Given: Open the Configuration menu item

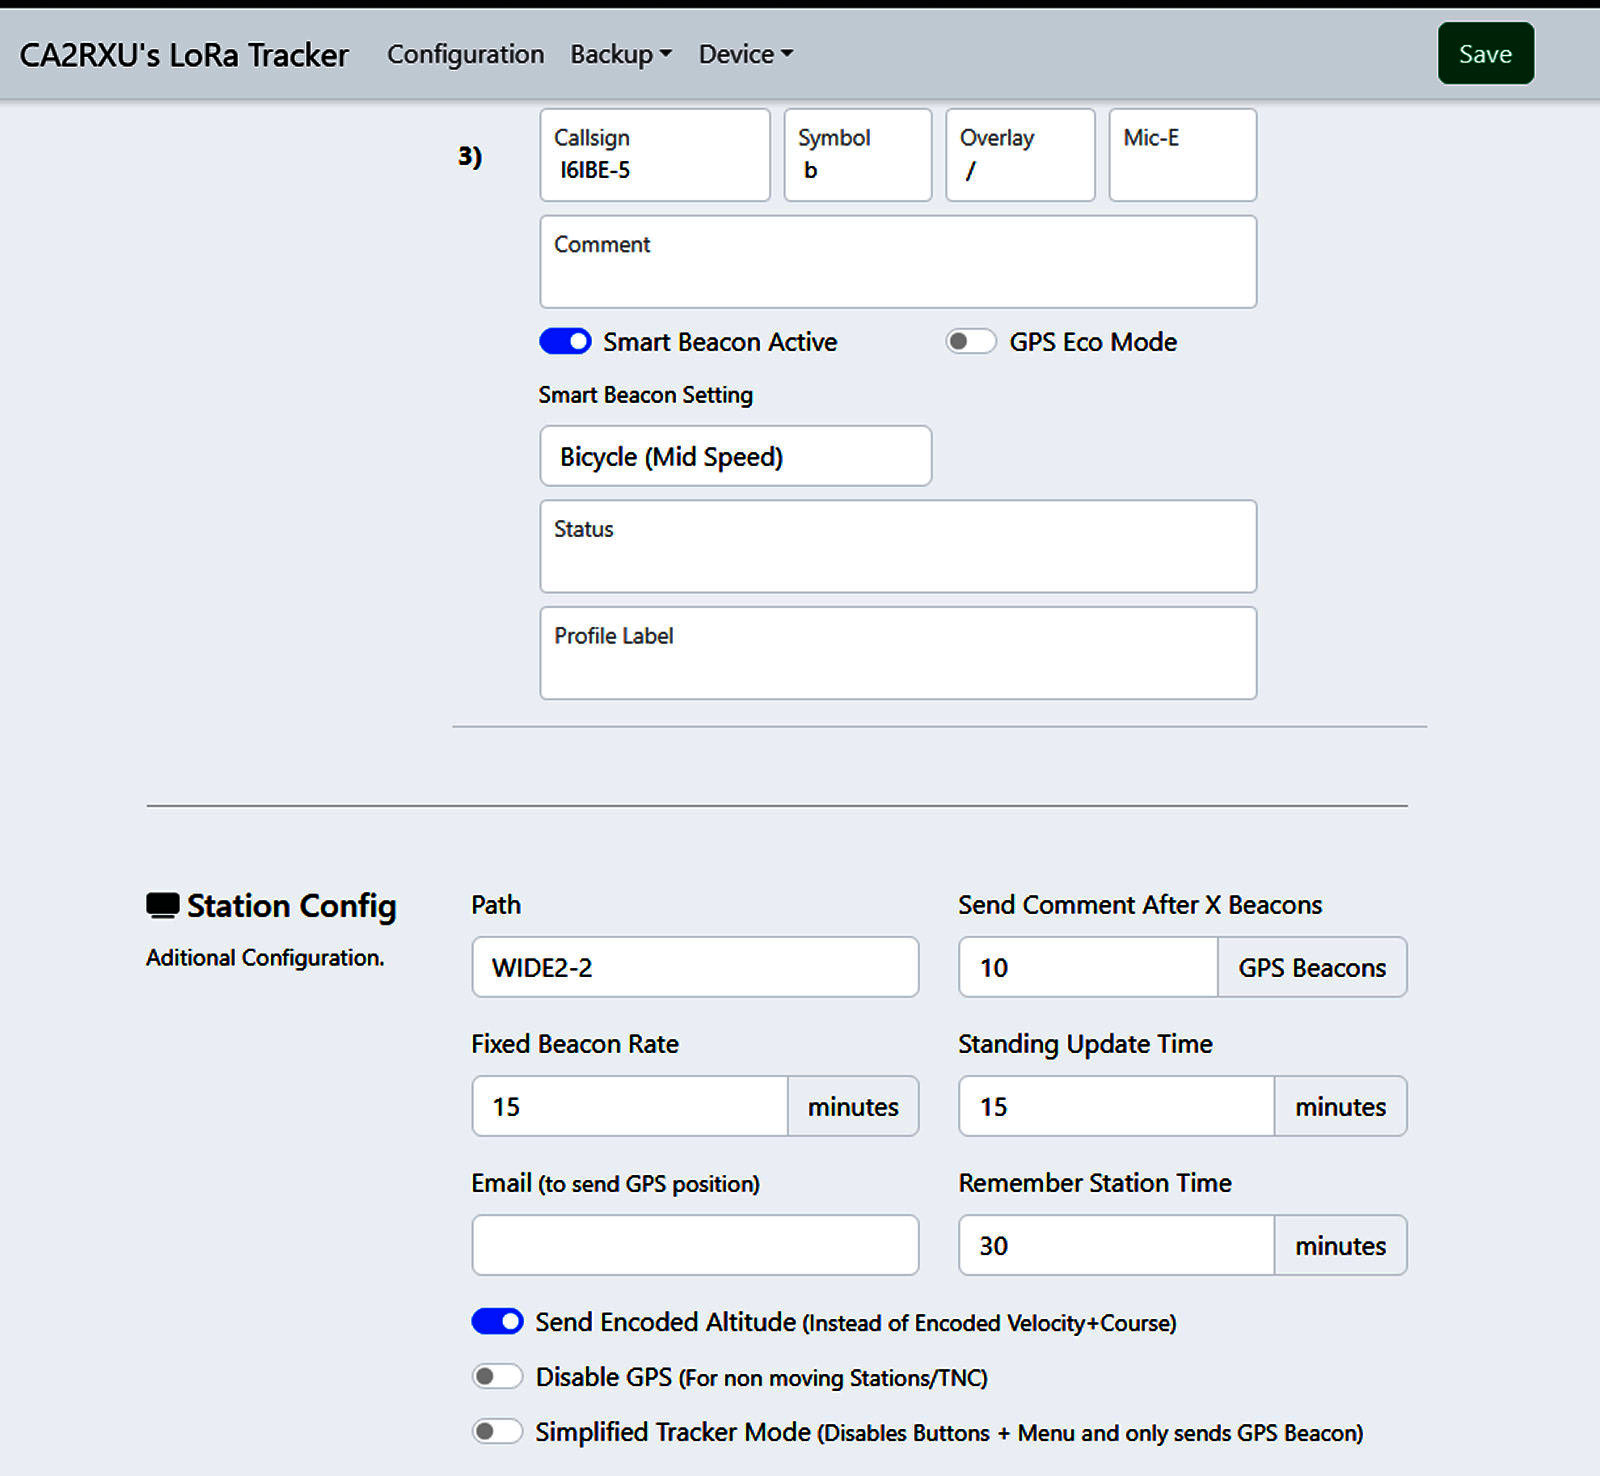Looking at the screenshot, I should [x=465, y=54].
